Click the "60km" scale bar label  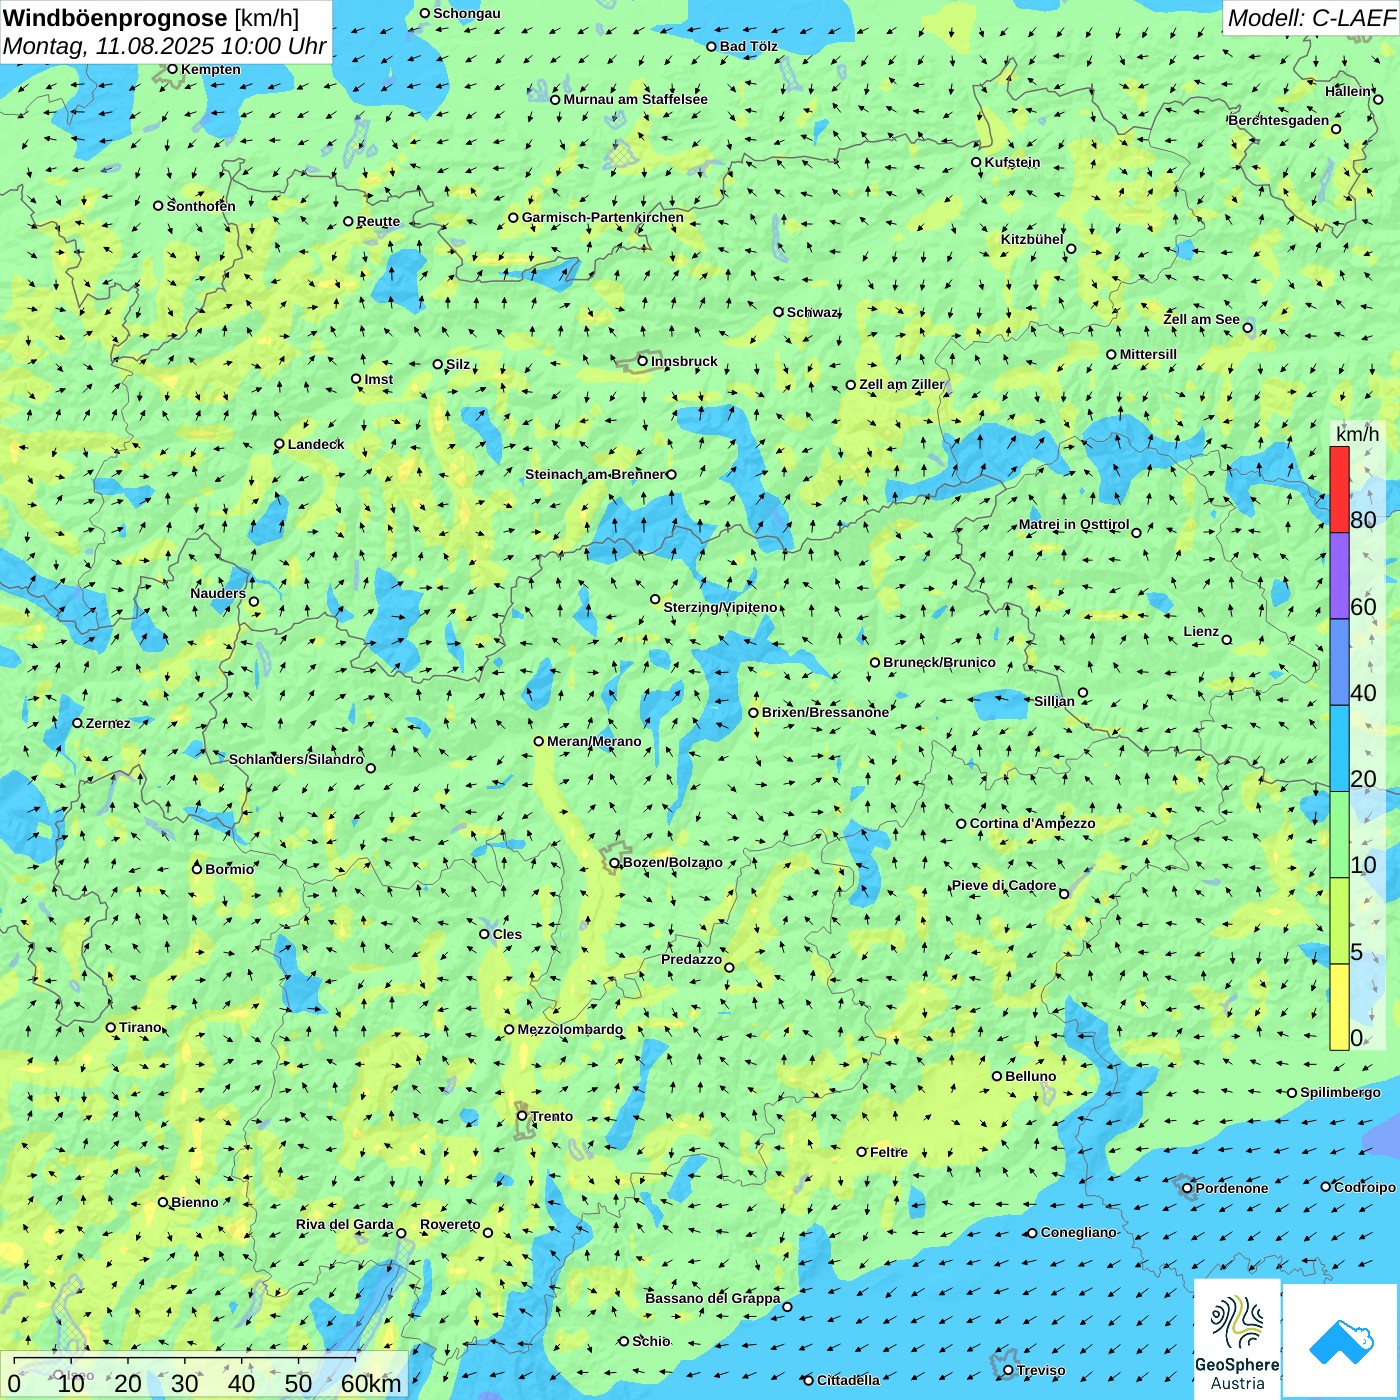pos(371,1383)
